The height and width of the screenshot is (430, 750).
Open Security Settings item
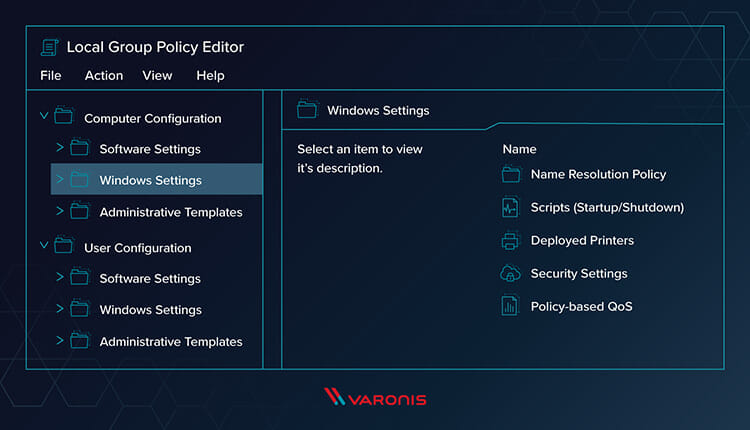(x=579, y=274)
